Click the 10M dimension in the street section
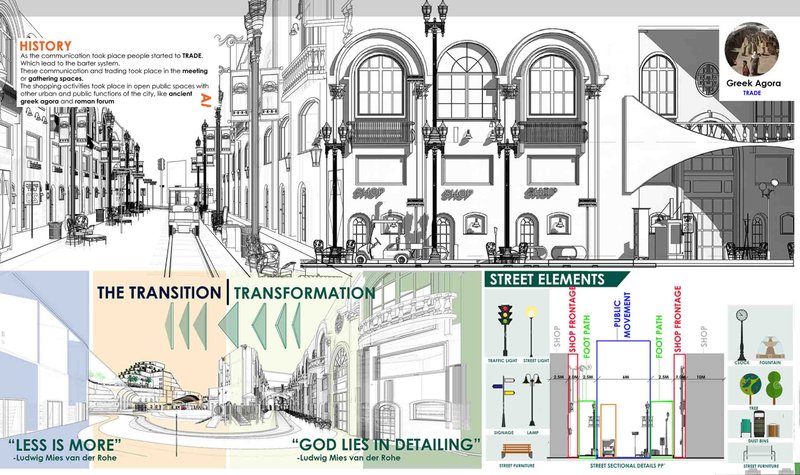Viewport: 800px width, 475px height. 700,377
